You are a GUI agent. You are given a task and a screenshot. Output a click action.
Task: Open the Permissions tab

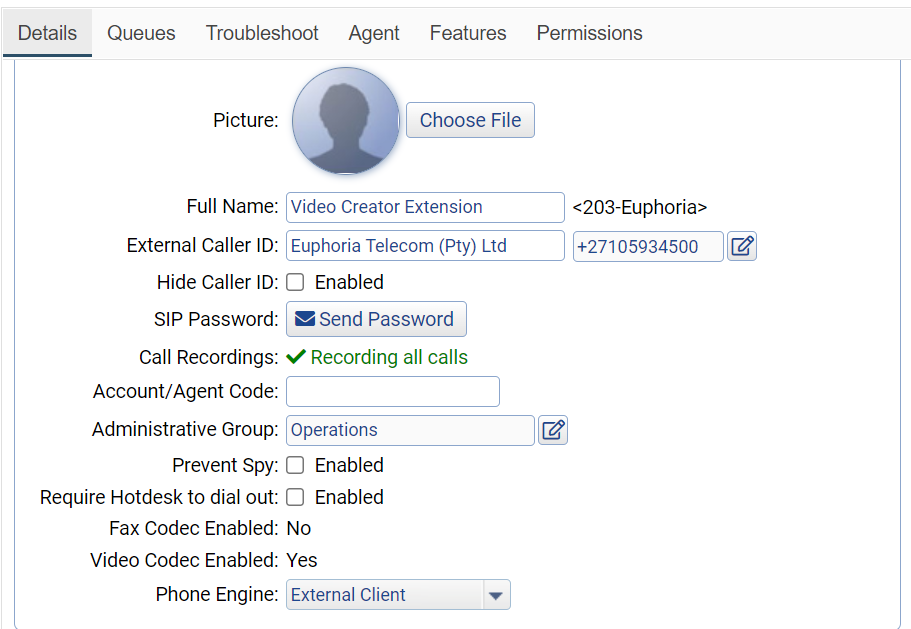589,33
